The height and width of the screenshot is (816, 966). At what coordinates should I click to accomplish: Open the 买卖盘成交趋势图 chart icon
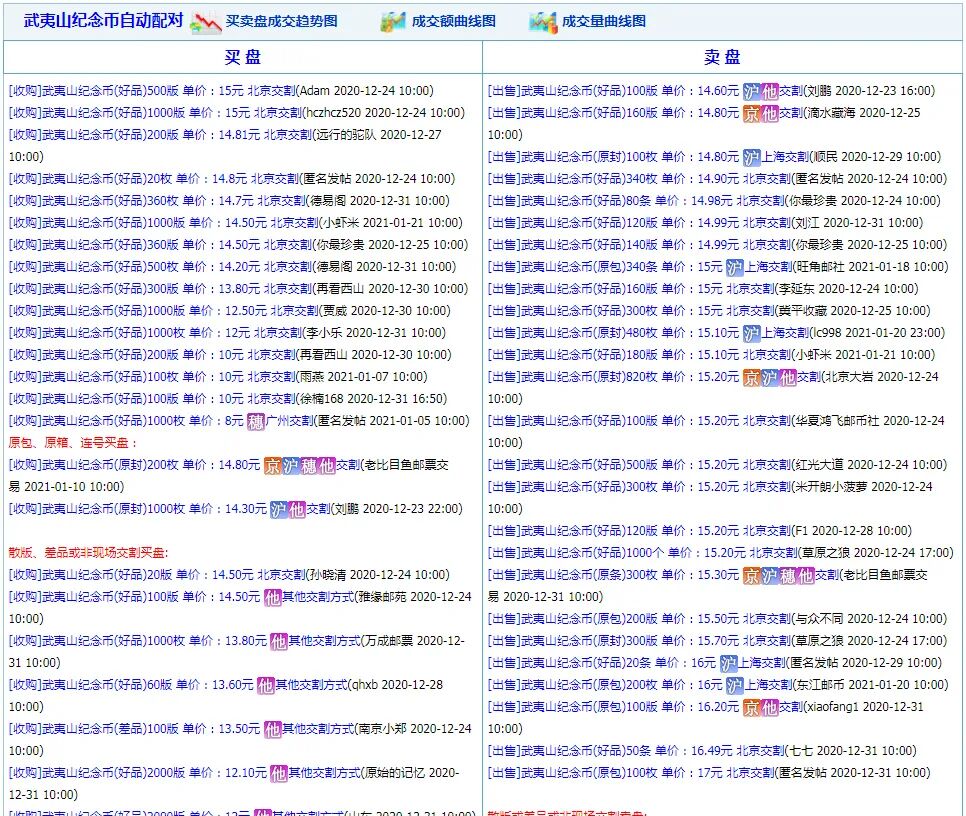click(x=205, y=22)
